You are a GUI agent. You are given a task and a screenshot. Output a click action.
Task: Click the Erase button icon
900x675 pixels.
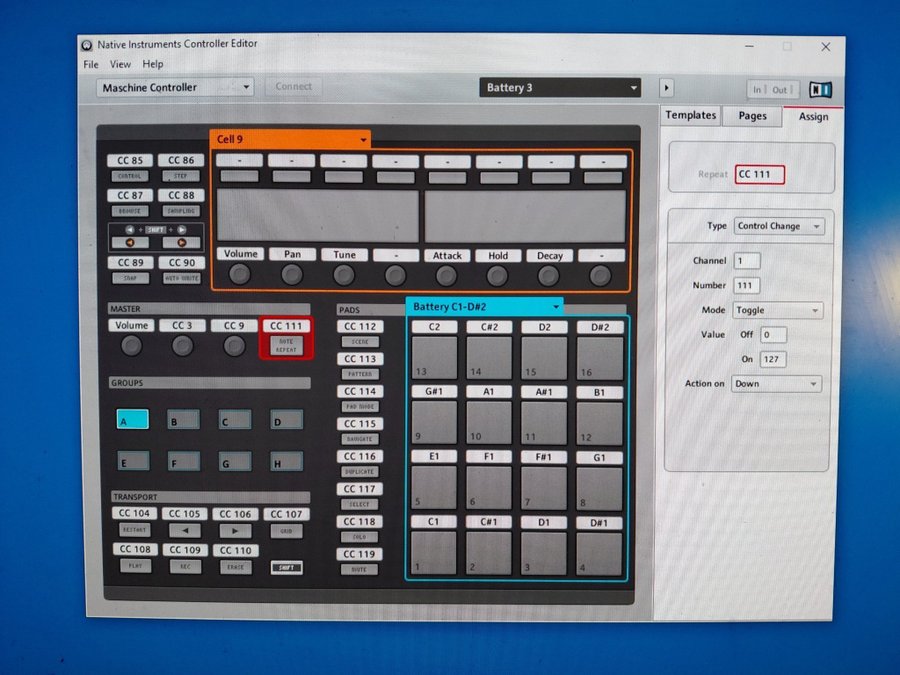(235, 566)
